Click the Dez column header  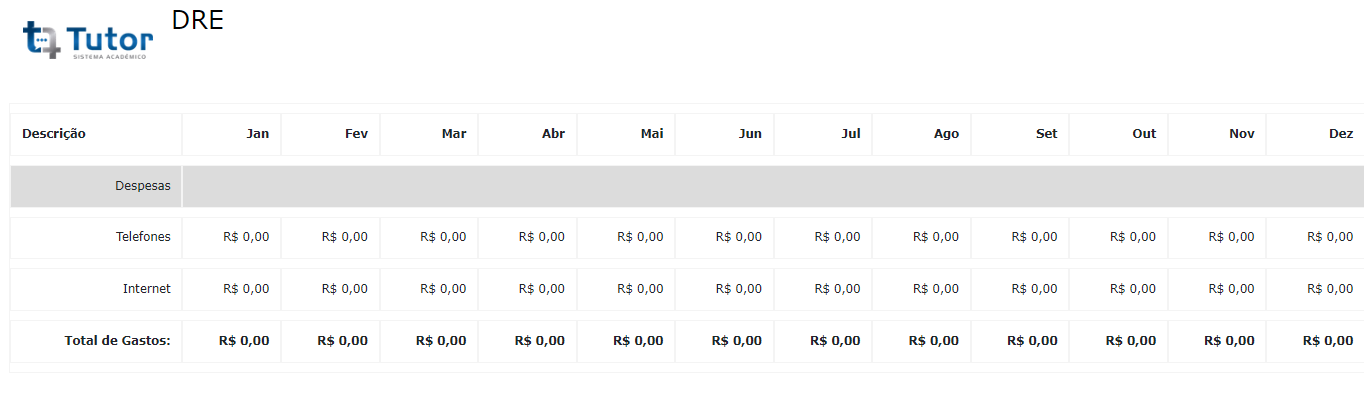click(1341, 134)
